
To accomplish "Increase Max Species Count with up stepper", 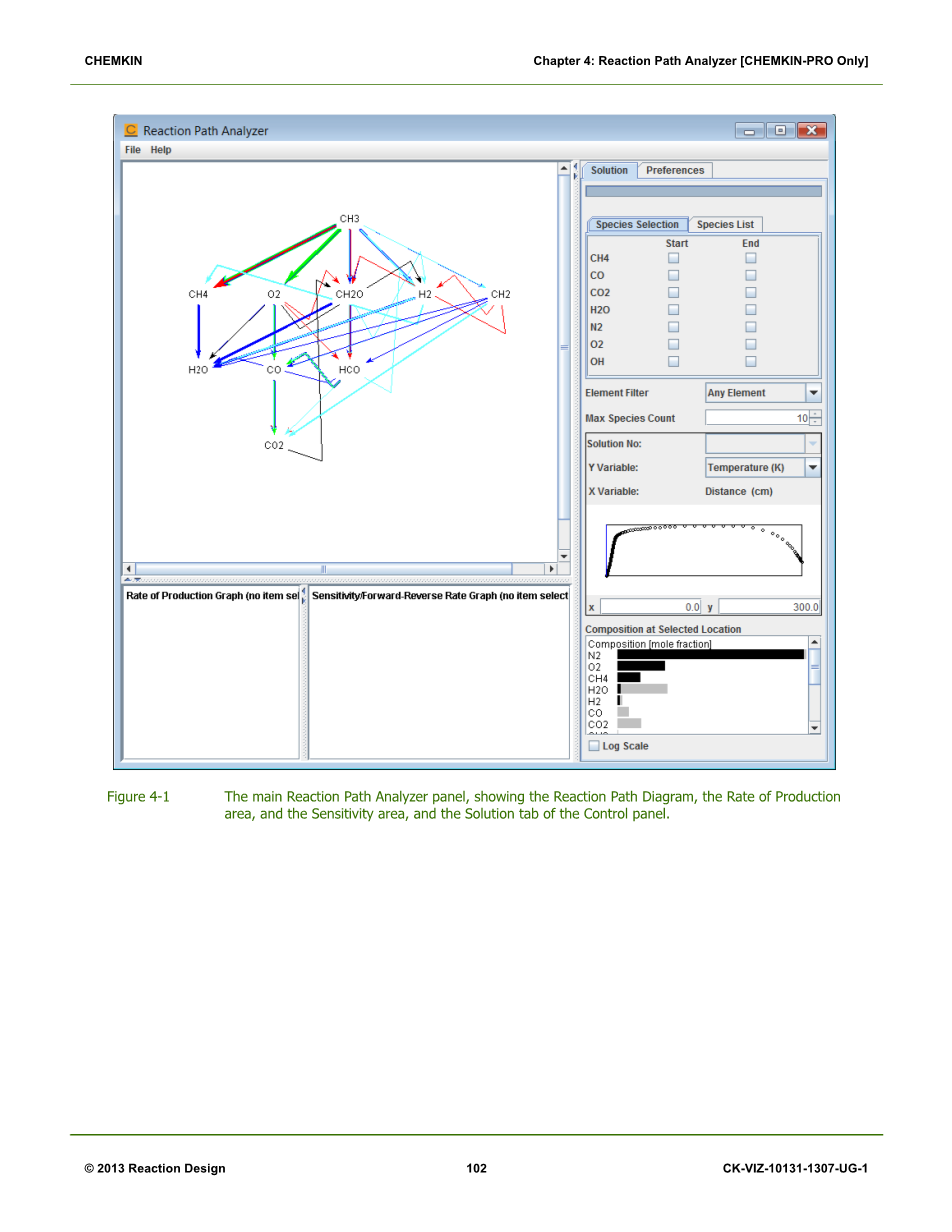I will (x=815, y=414).
